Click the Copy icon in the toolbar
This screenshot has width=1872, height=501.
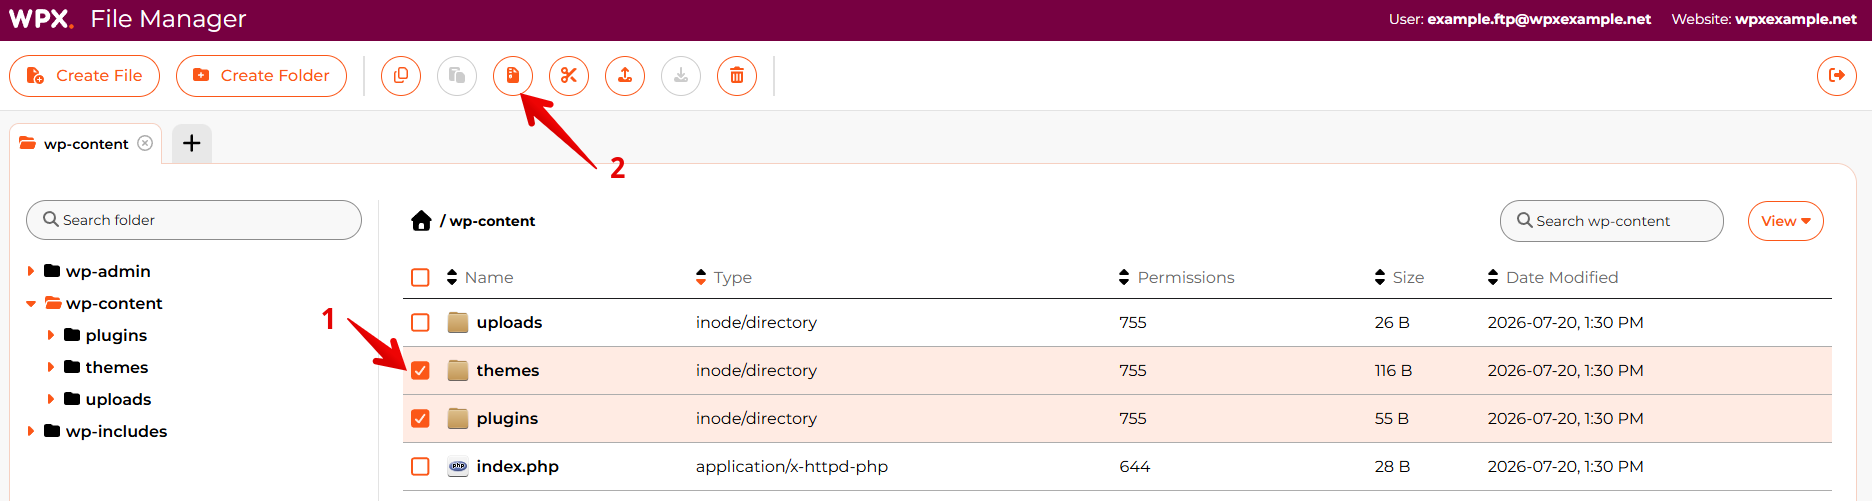point(401,75)
